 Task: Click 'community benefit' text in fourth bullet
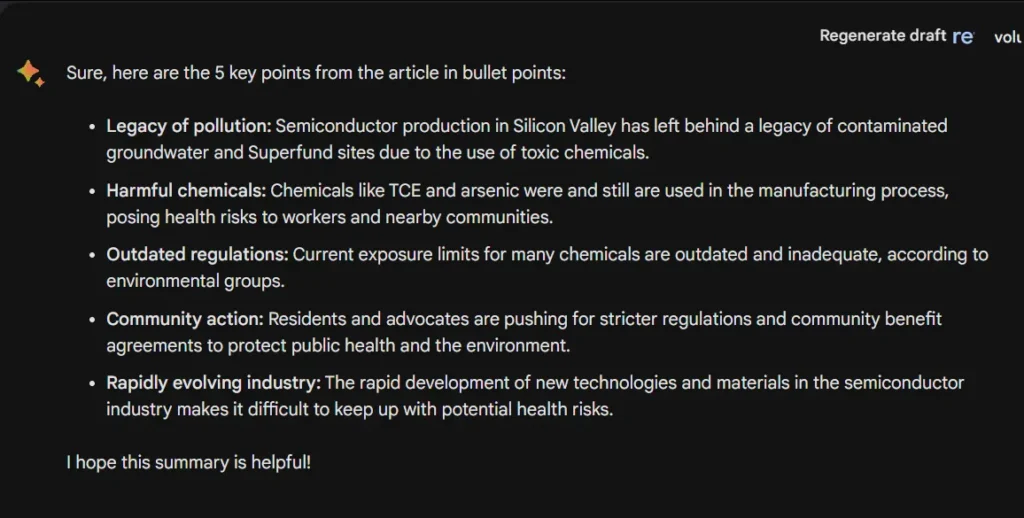866,319
